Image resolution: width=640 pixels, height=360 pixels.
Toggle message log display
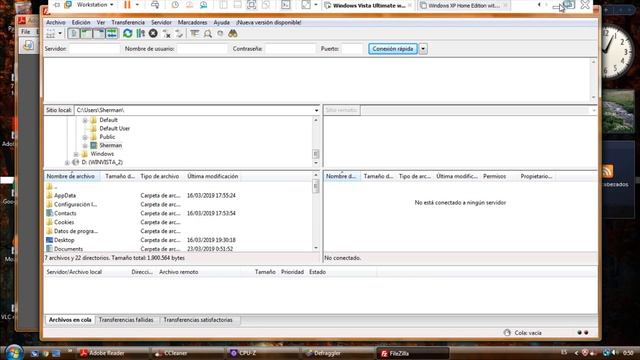click(x=74, y=33)
